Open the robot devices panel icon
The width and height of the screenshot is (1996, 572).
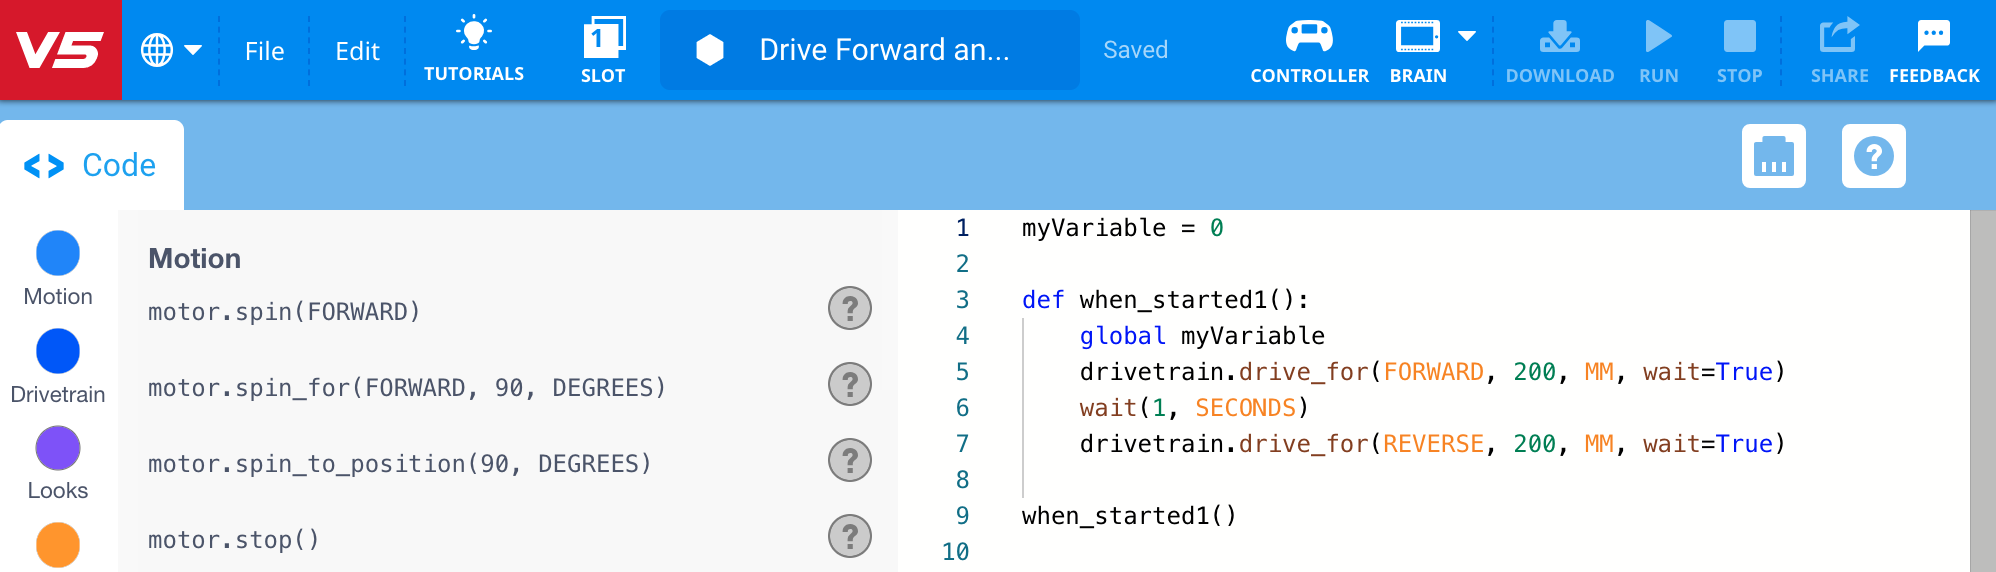point(1773,157)
